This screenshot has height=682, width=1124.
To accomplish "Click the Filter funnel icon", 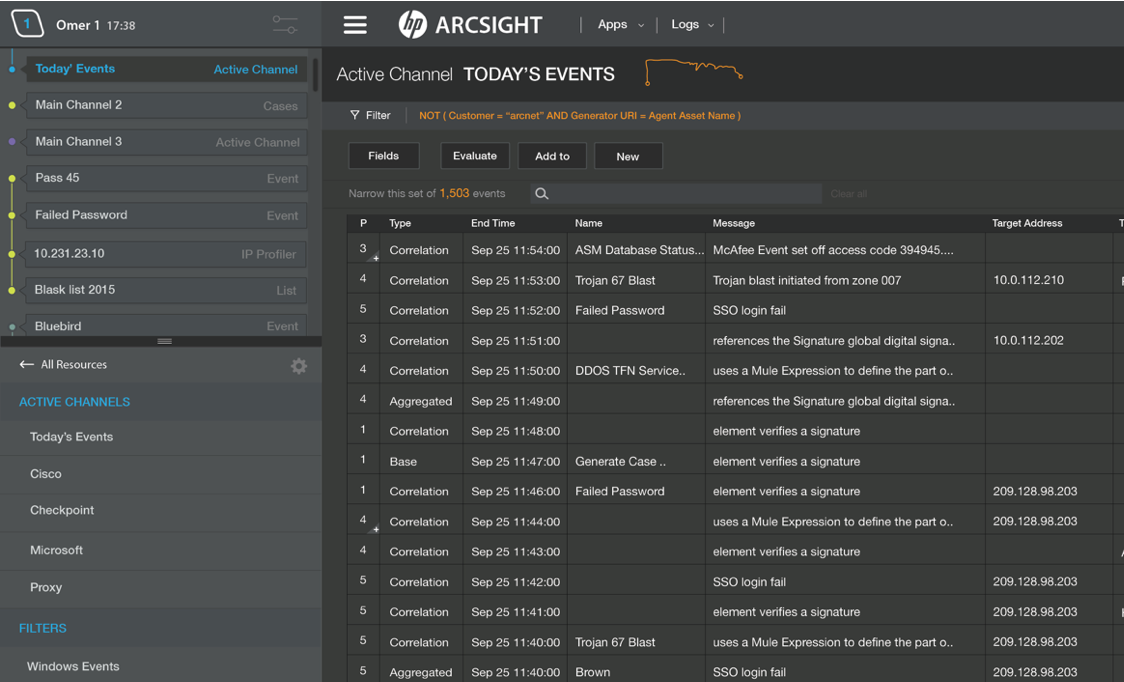I will point(354,115).
